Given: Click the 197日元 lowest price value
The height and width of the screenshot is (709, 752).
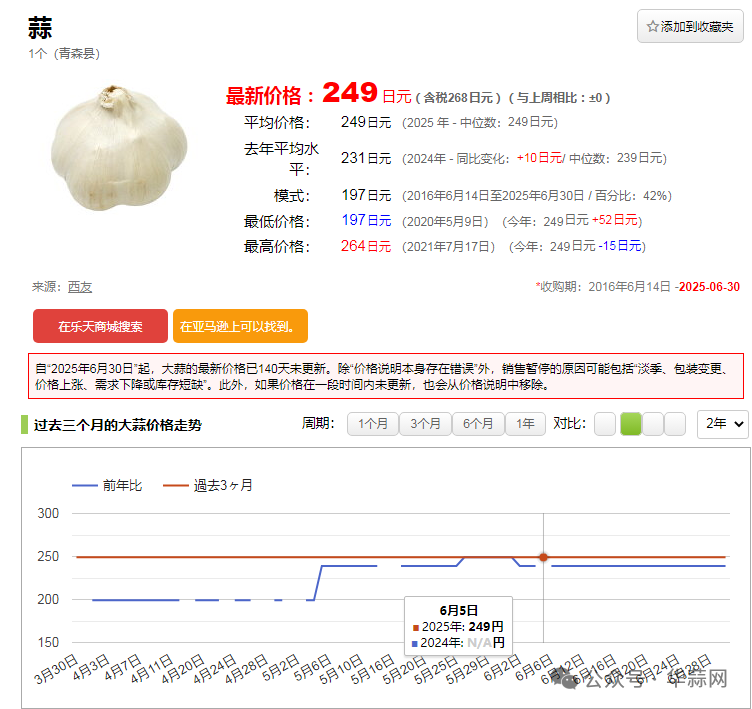Looking at the screenshot, I should pos(366,221).
